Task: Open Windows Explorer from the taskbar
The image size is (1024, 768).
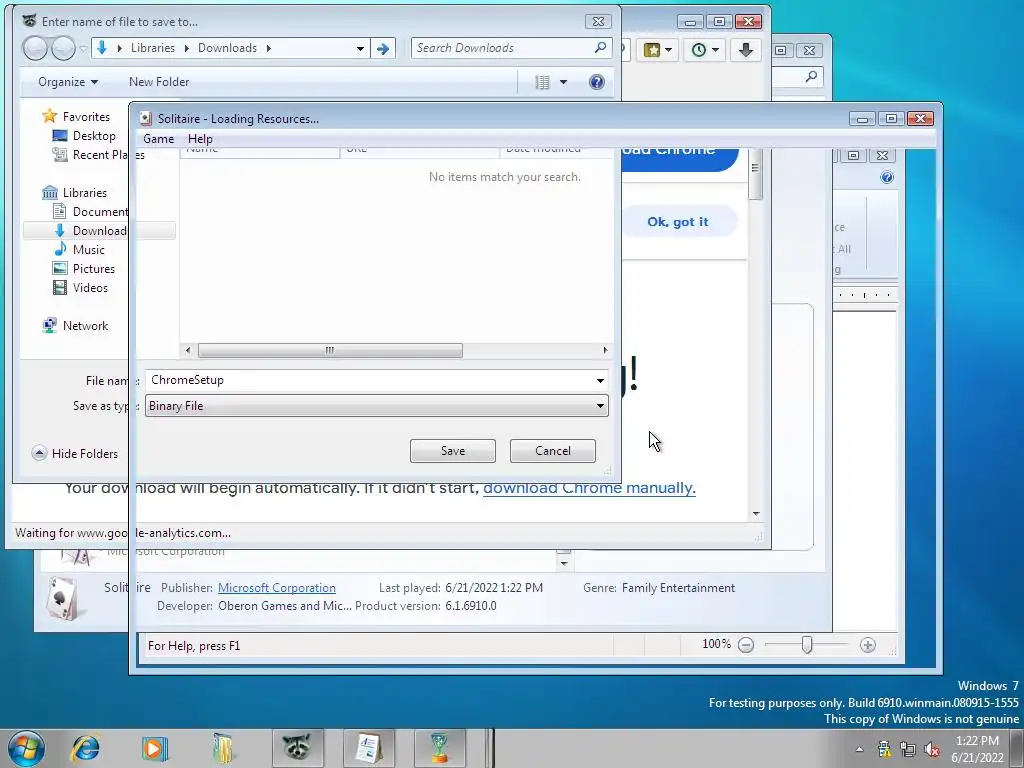Action: tap(224, 748)
